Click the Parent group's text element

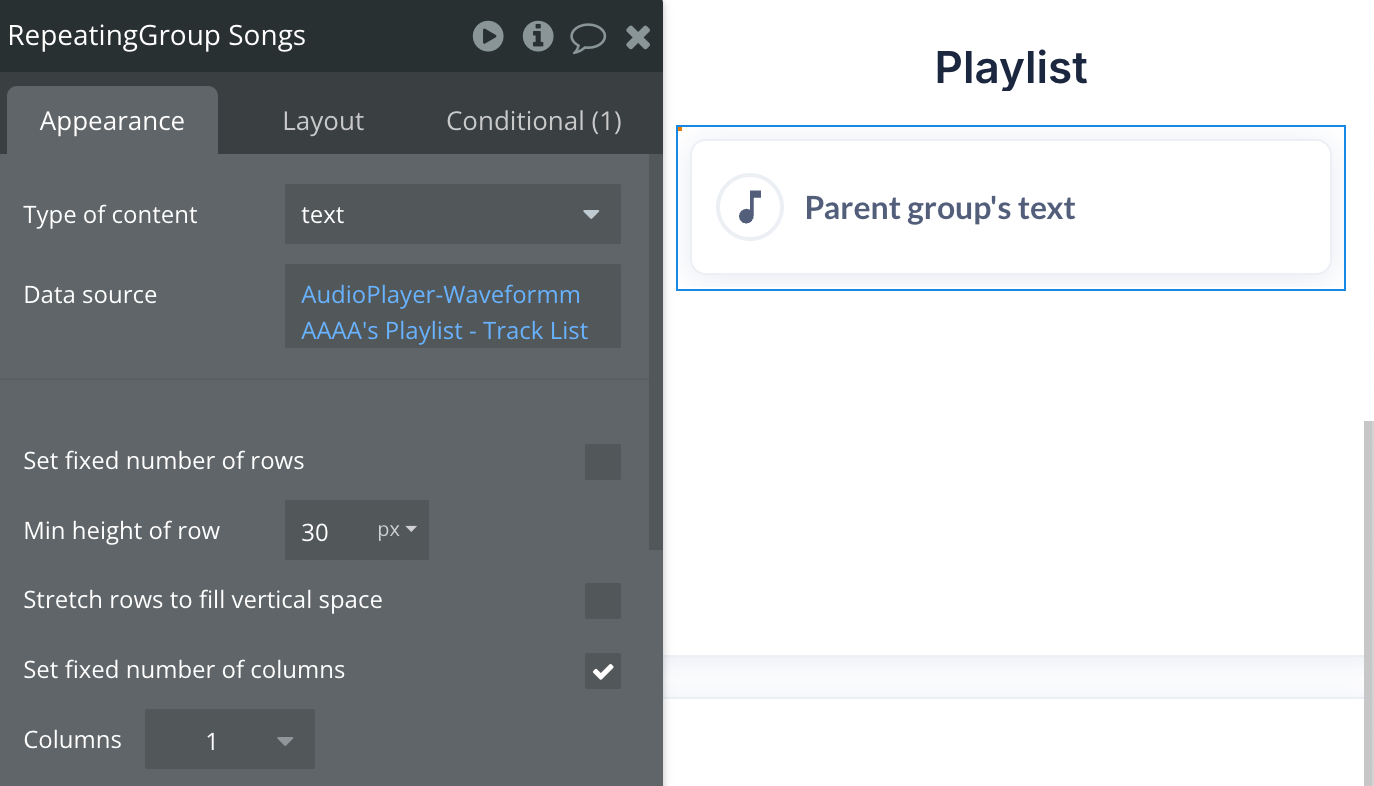pyautogui.click(x=940, y=208)
